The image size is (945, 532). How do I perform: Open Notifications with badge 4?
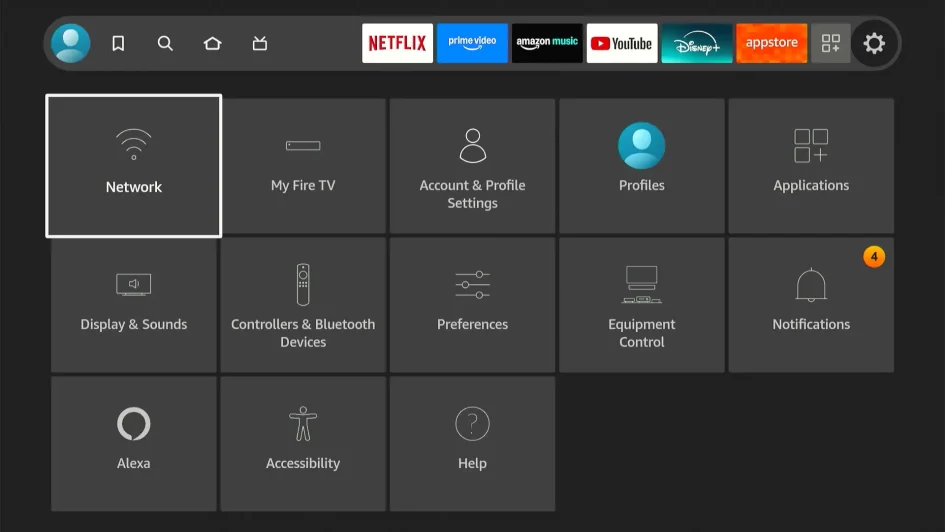coord(811,305)
